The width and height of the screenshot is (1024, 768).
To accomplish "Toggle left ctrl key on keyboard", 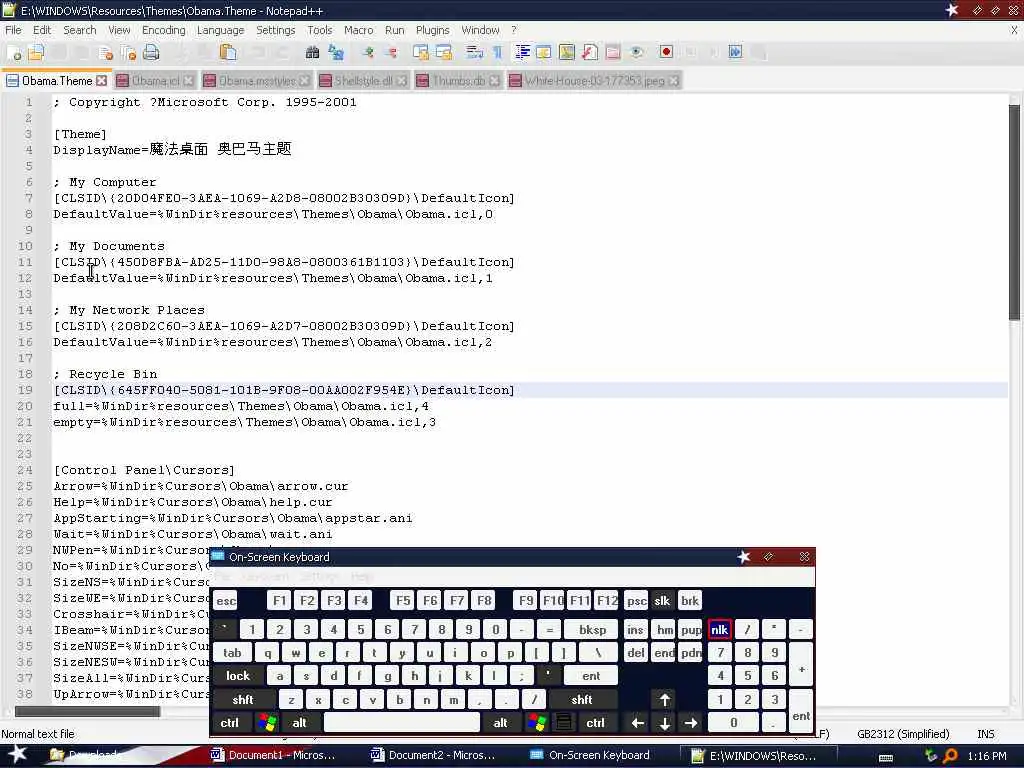I will click(230, 722).
